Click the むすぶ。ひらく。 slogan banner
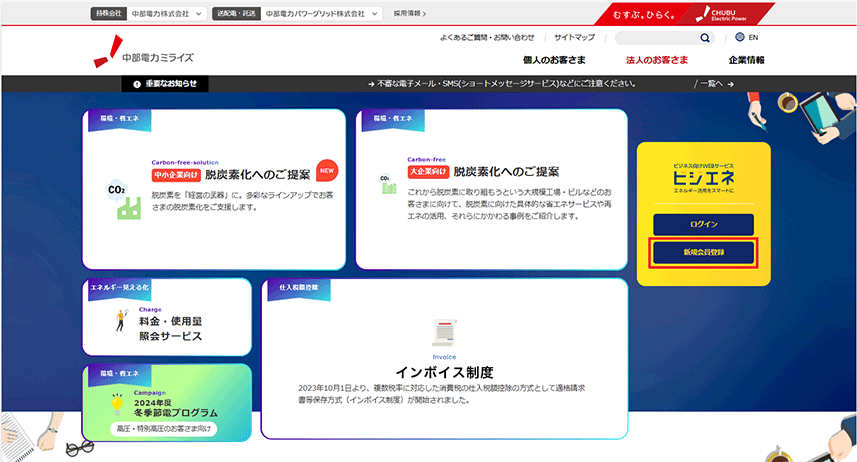The height and width of the screenshot is (462, 857). pos(643,15)
